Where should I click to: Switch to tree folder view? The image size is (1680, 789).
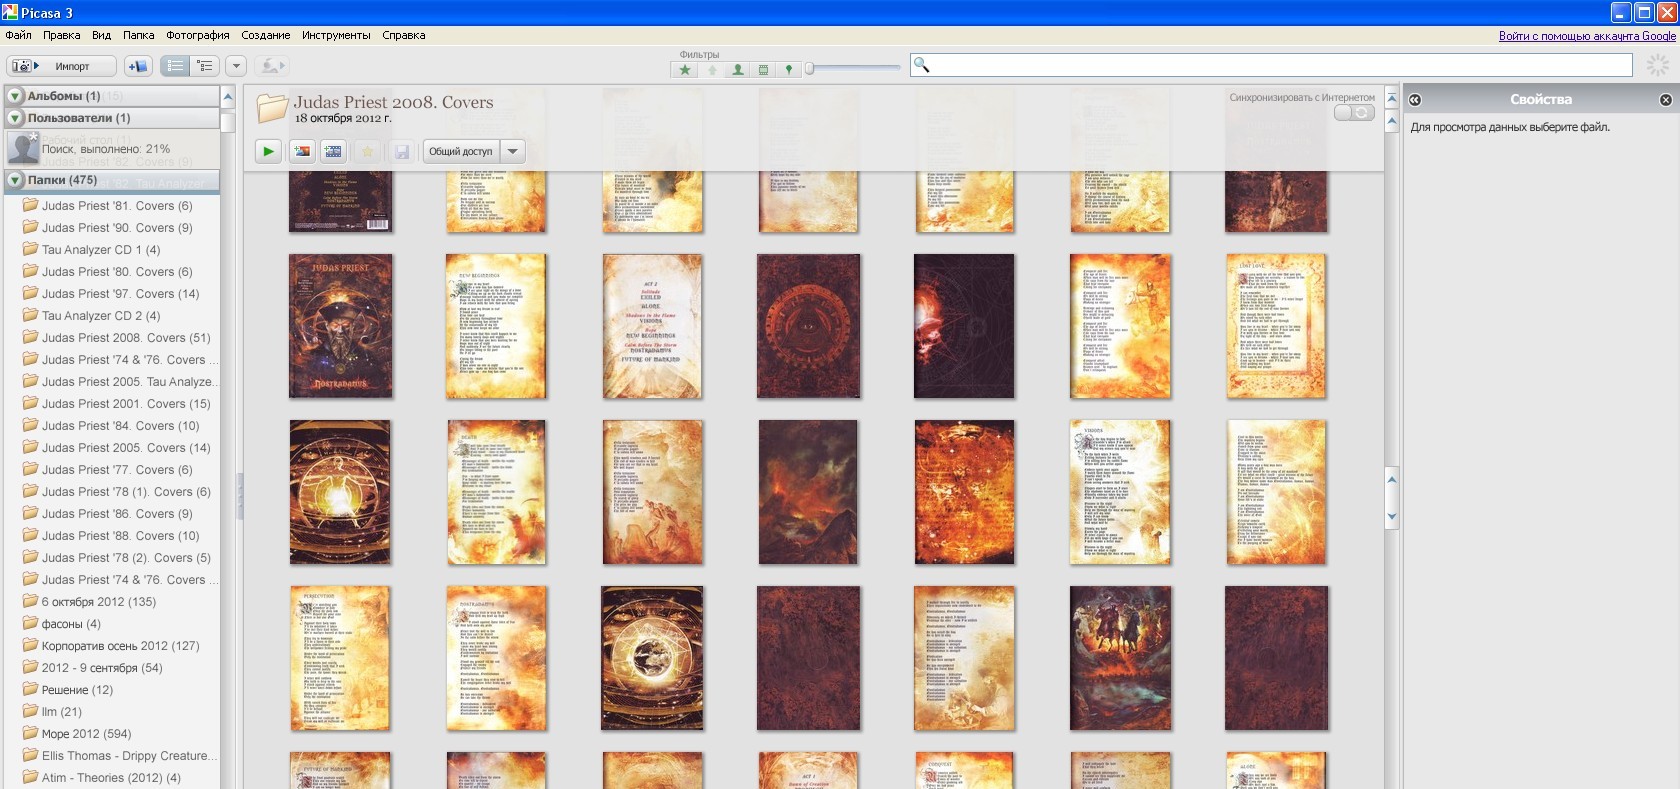point(205,66)
